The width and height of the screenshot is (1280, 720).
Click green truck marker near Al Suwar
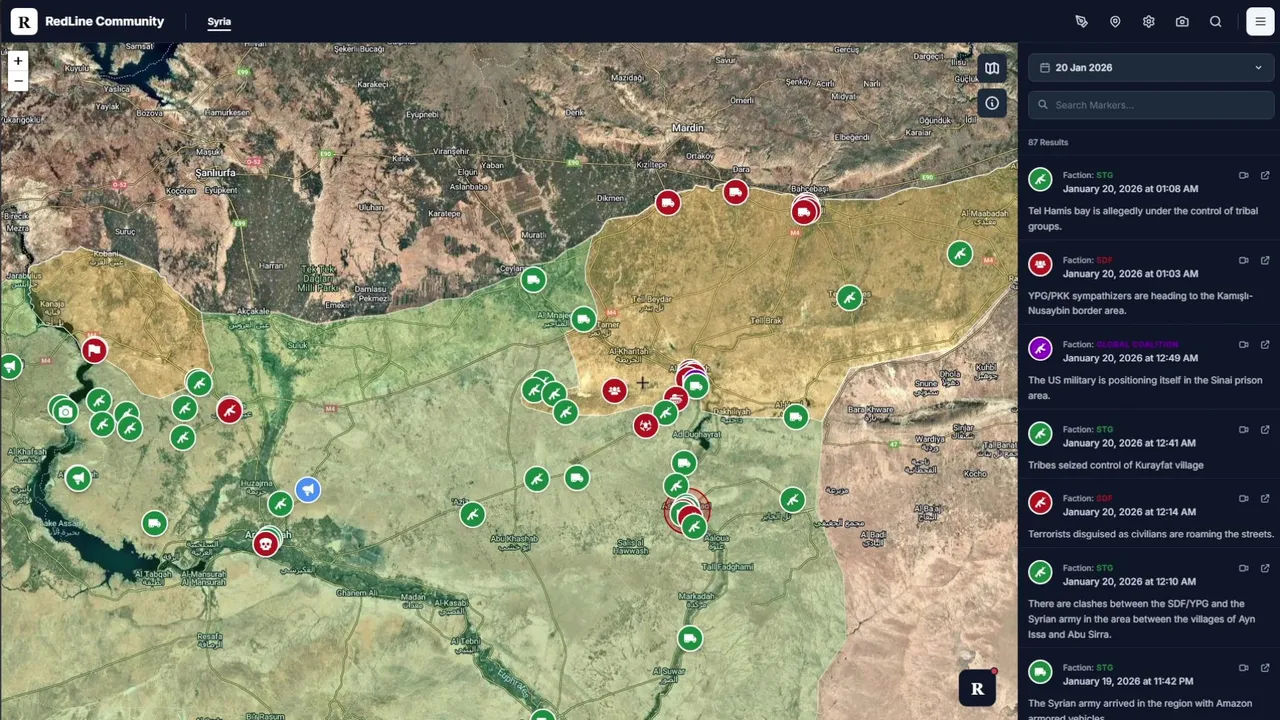(690, 638)
